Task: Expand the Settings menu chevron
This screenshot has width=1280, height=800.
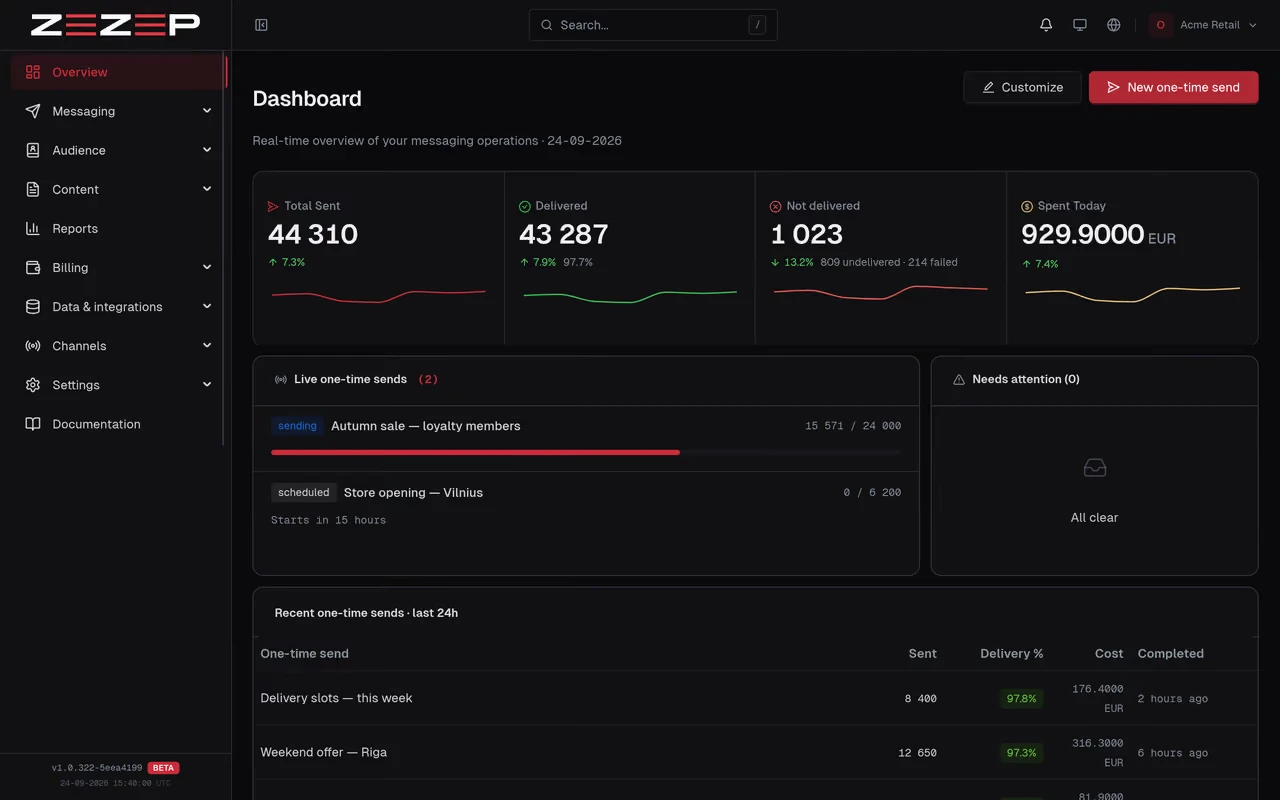Action: 207,384
